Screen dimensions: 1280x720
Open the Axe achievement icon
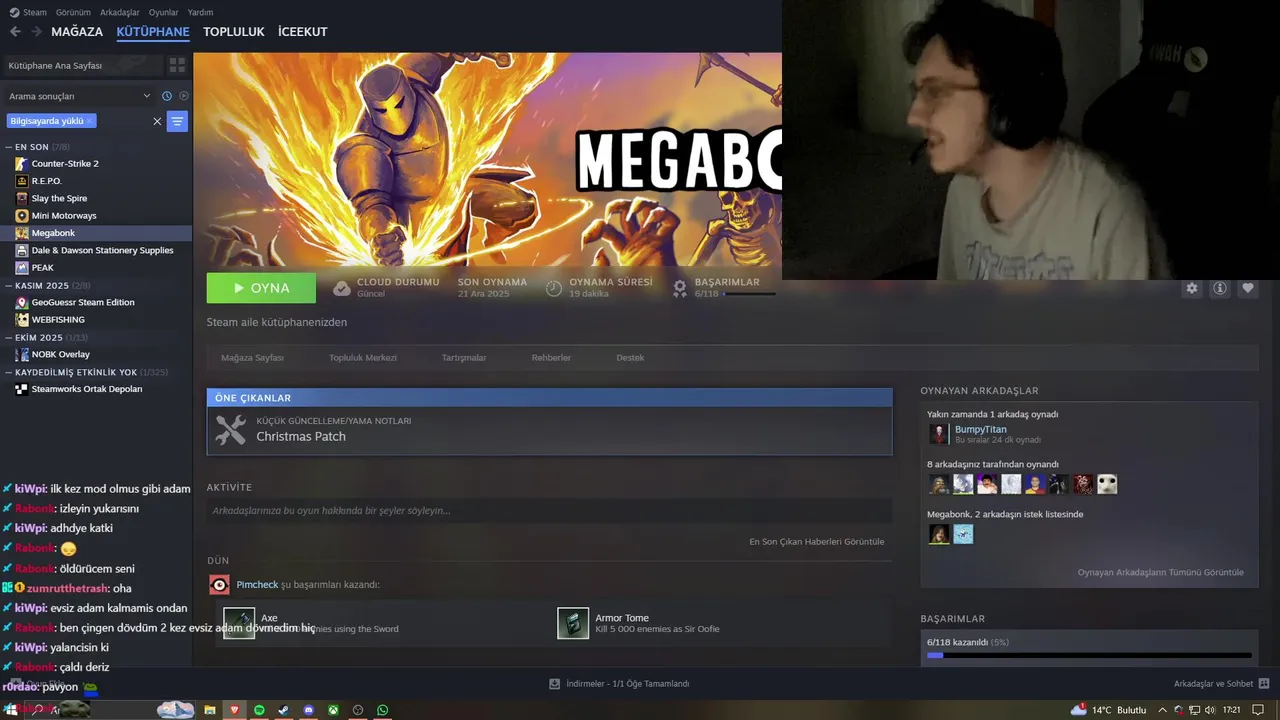(x=239, y=623)
